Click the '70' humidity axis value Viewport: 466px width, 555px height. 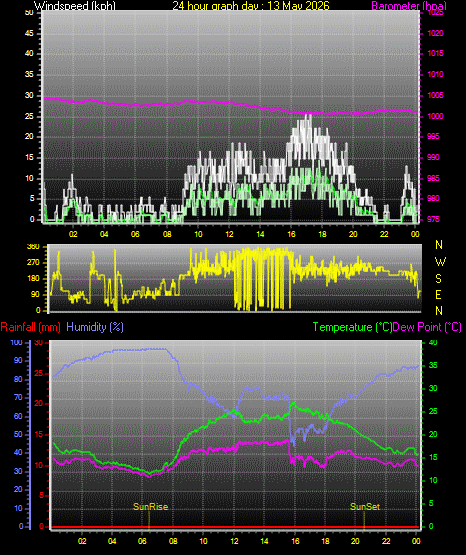pos(18,397)
